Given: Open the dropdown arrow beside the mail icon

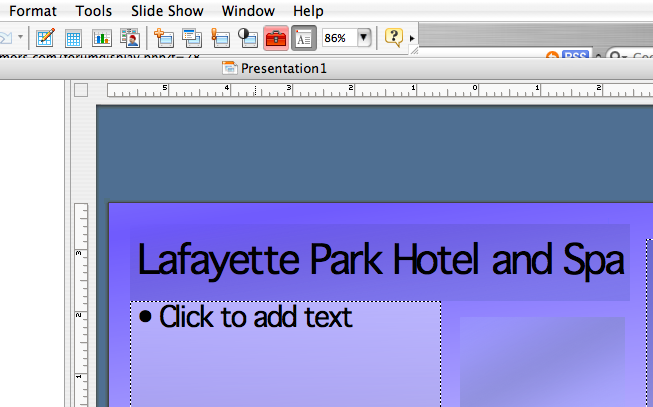Looking at the screenshot, I should (20, 37).
